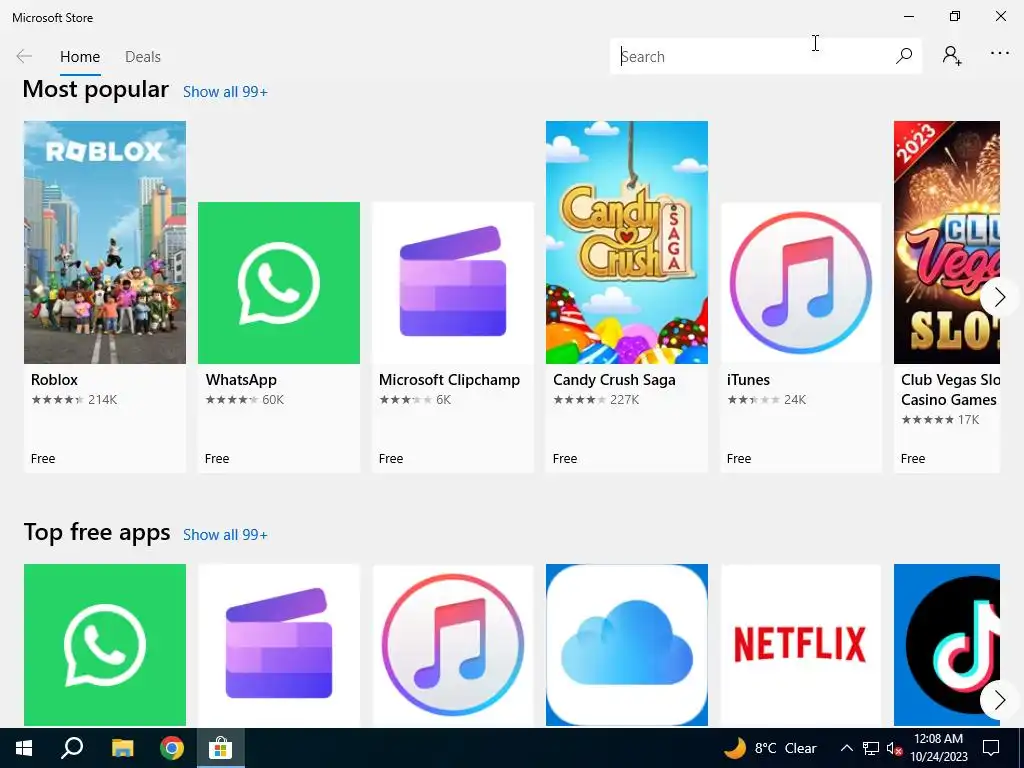Go back with the arrow icon
Screen dimensions: 1024x768
24,56
